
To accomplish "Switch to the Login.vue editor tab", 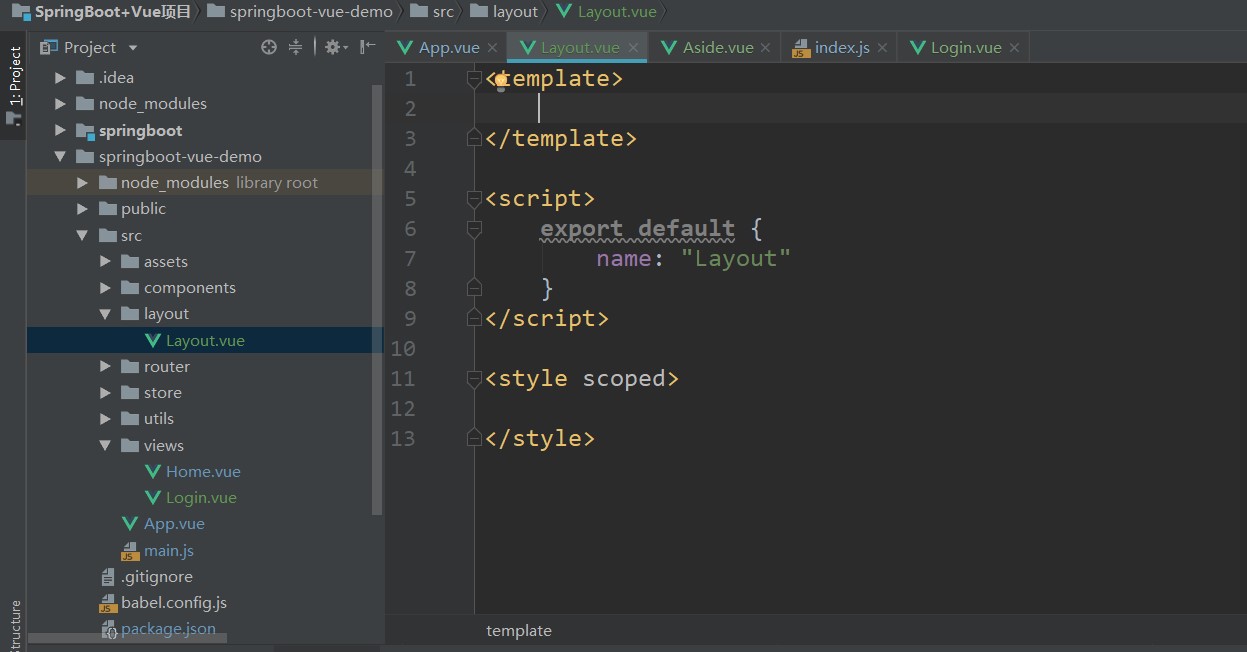I will coord(965,47).
